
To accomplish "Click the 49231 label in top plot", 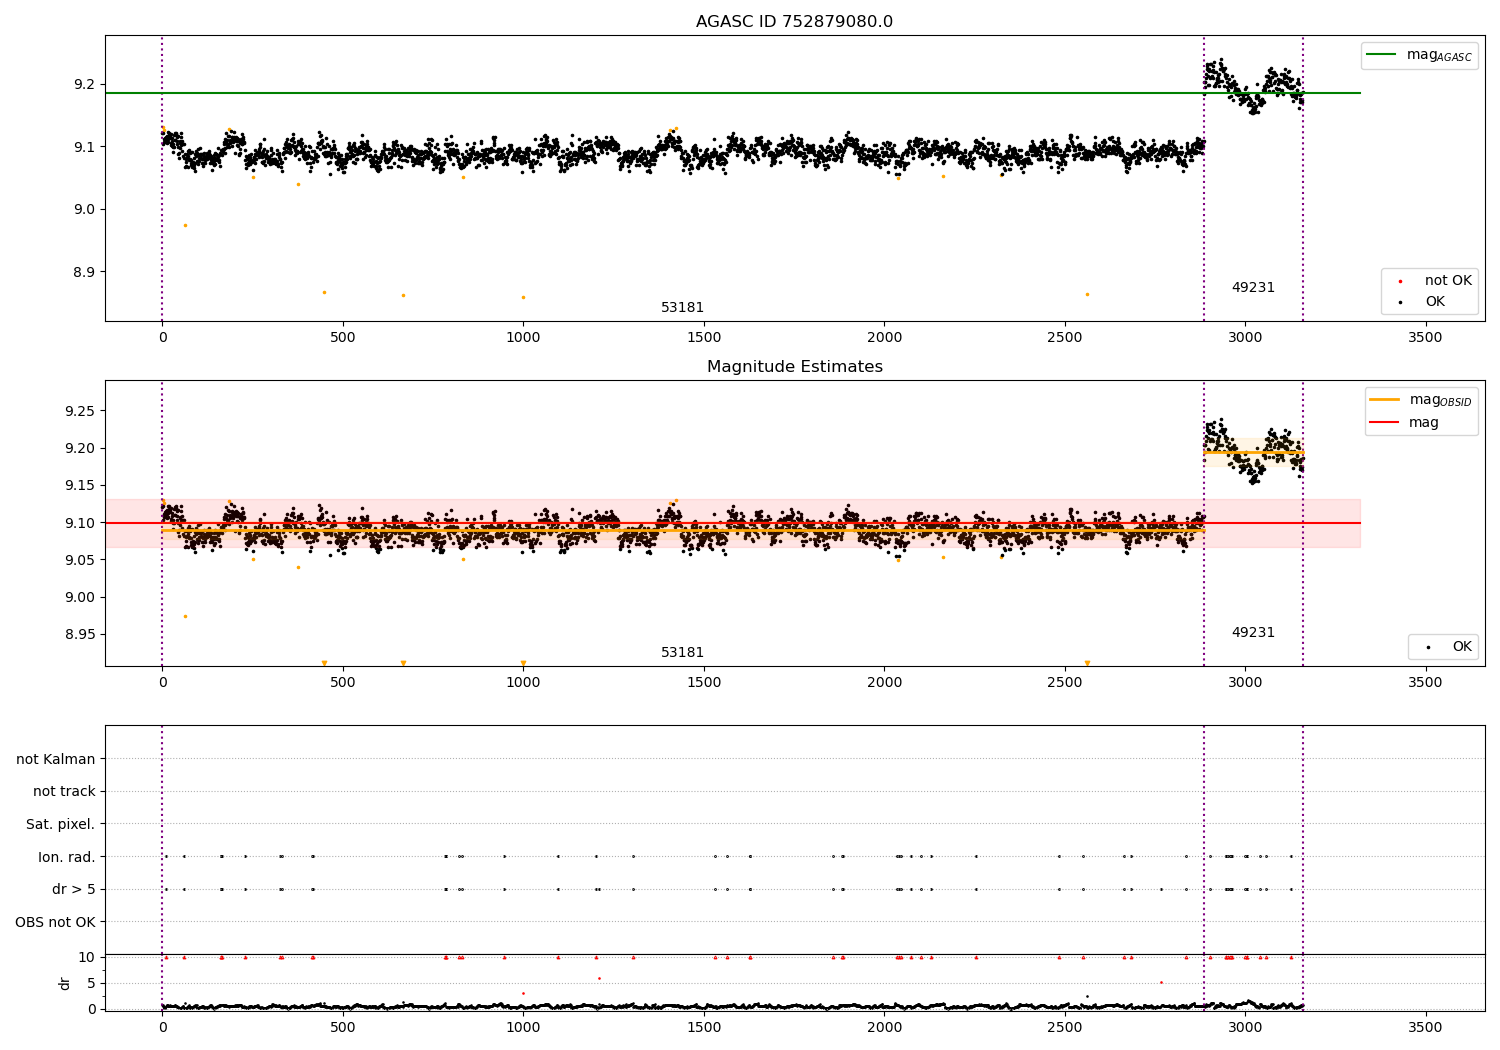I will pos(1253,287).
